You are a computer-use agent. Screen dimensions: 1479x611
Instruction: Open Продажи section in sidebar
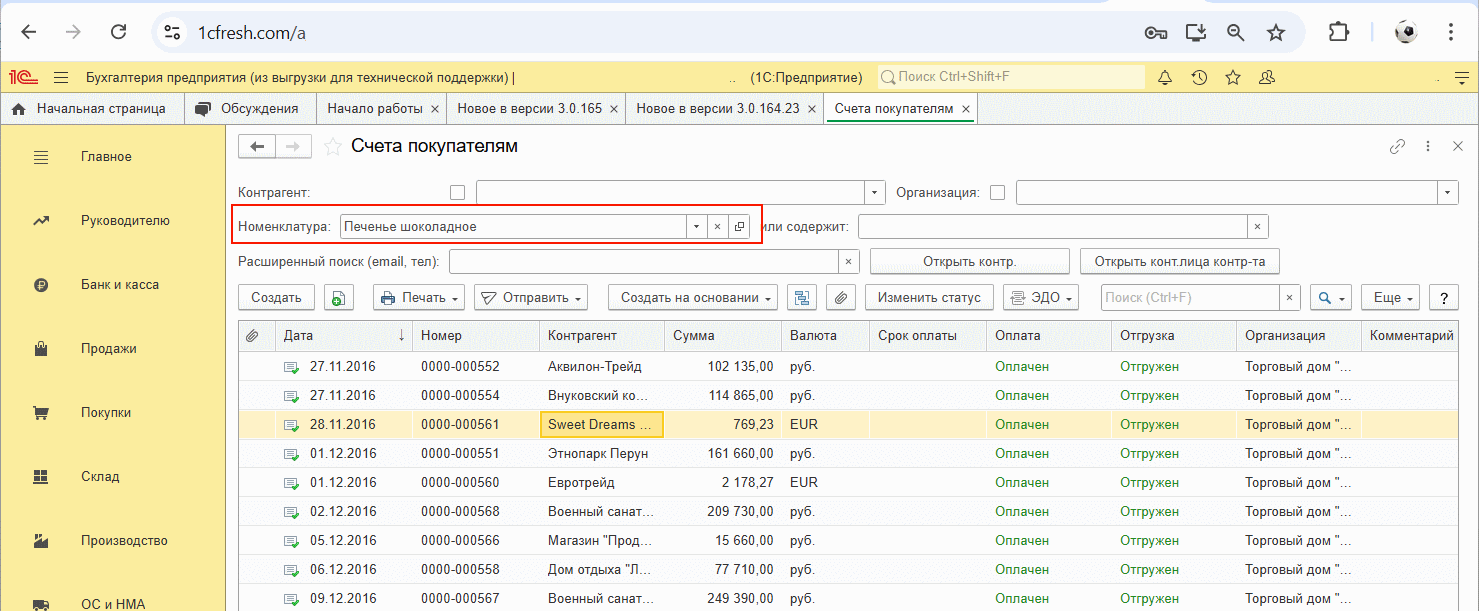click(109, 349)
